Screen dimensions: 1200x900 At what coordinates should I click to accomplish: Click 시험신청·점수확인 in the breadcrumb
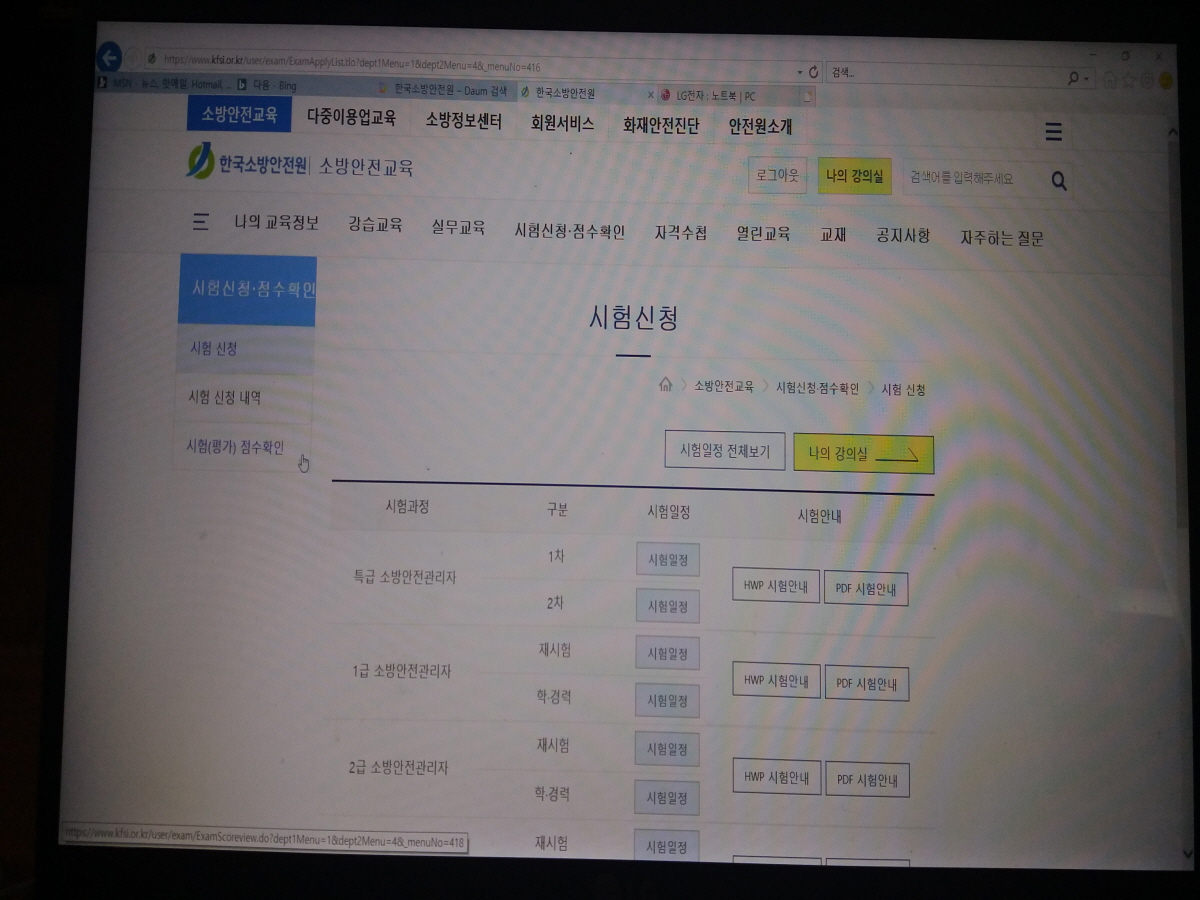[x=817, y=388]
